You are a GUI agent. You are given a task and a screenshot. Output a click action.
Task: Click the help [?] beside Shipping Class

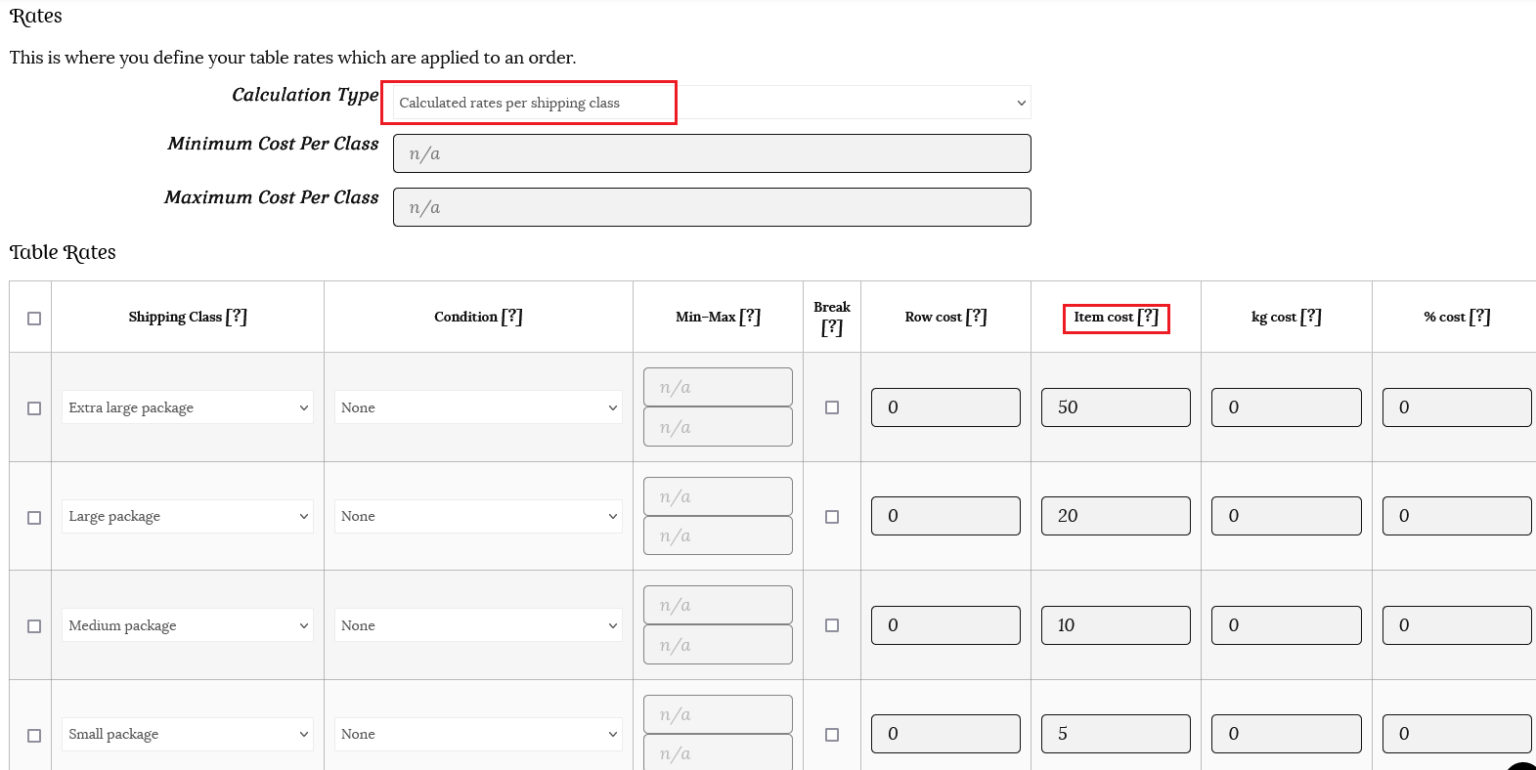coord(236,317)
